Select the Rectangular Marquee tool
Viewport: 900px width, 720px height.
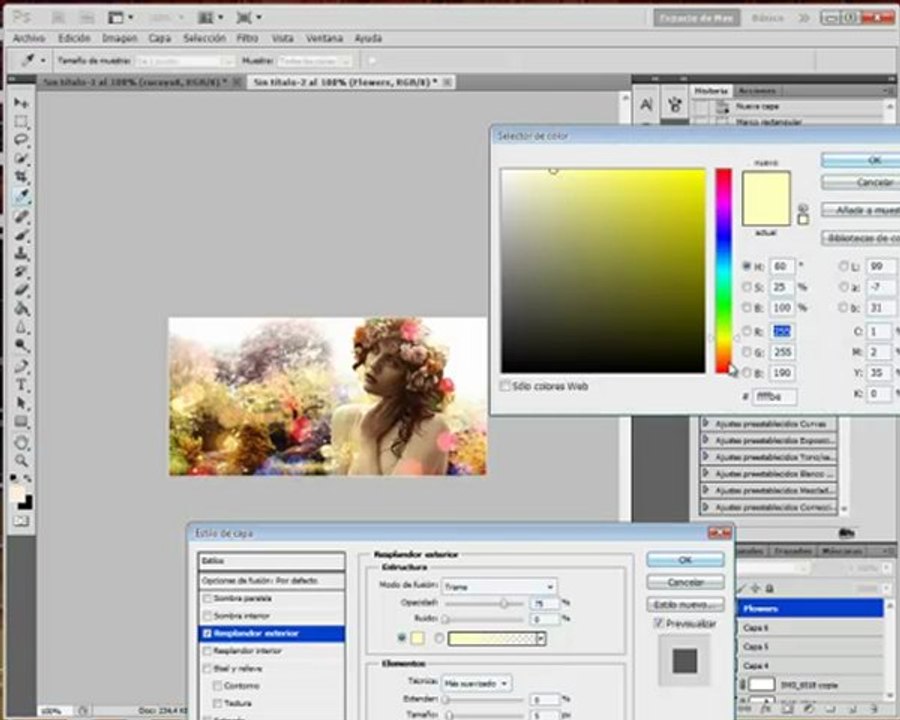pyautogui.click(x=21, y=121)
